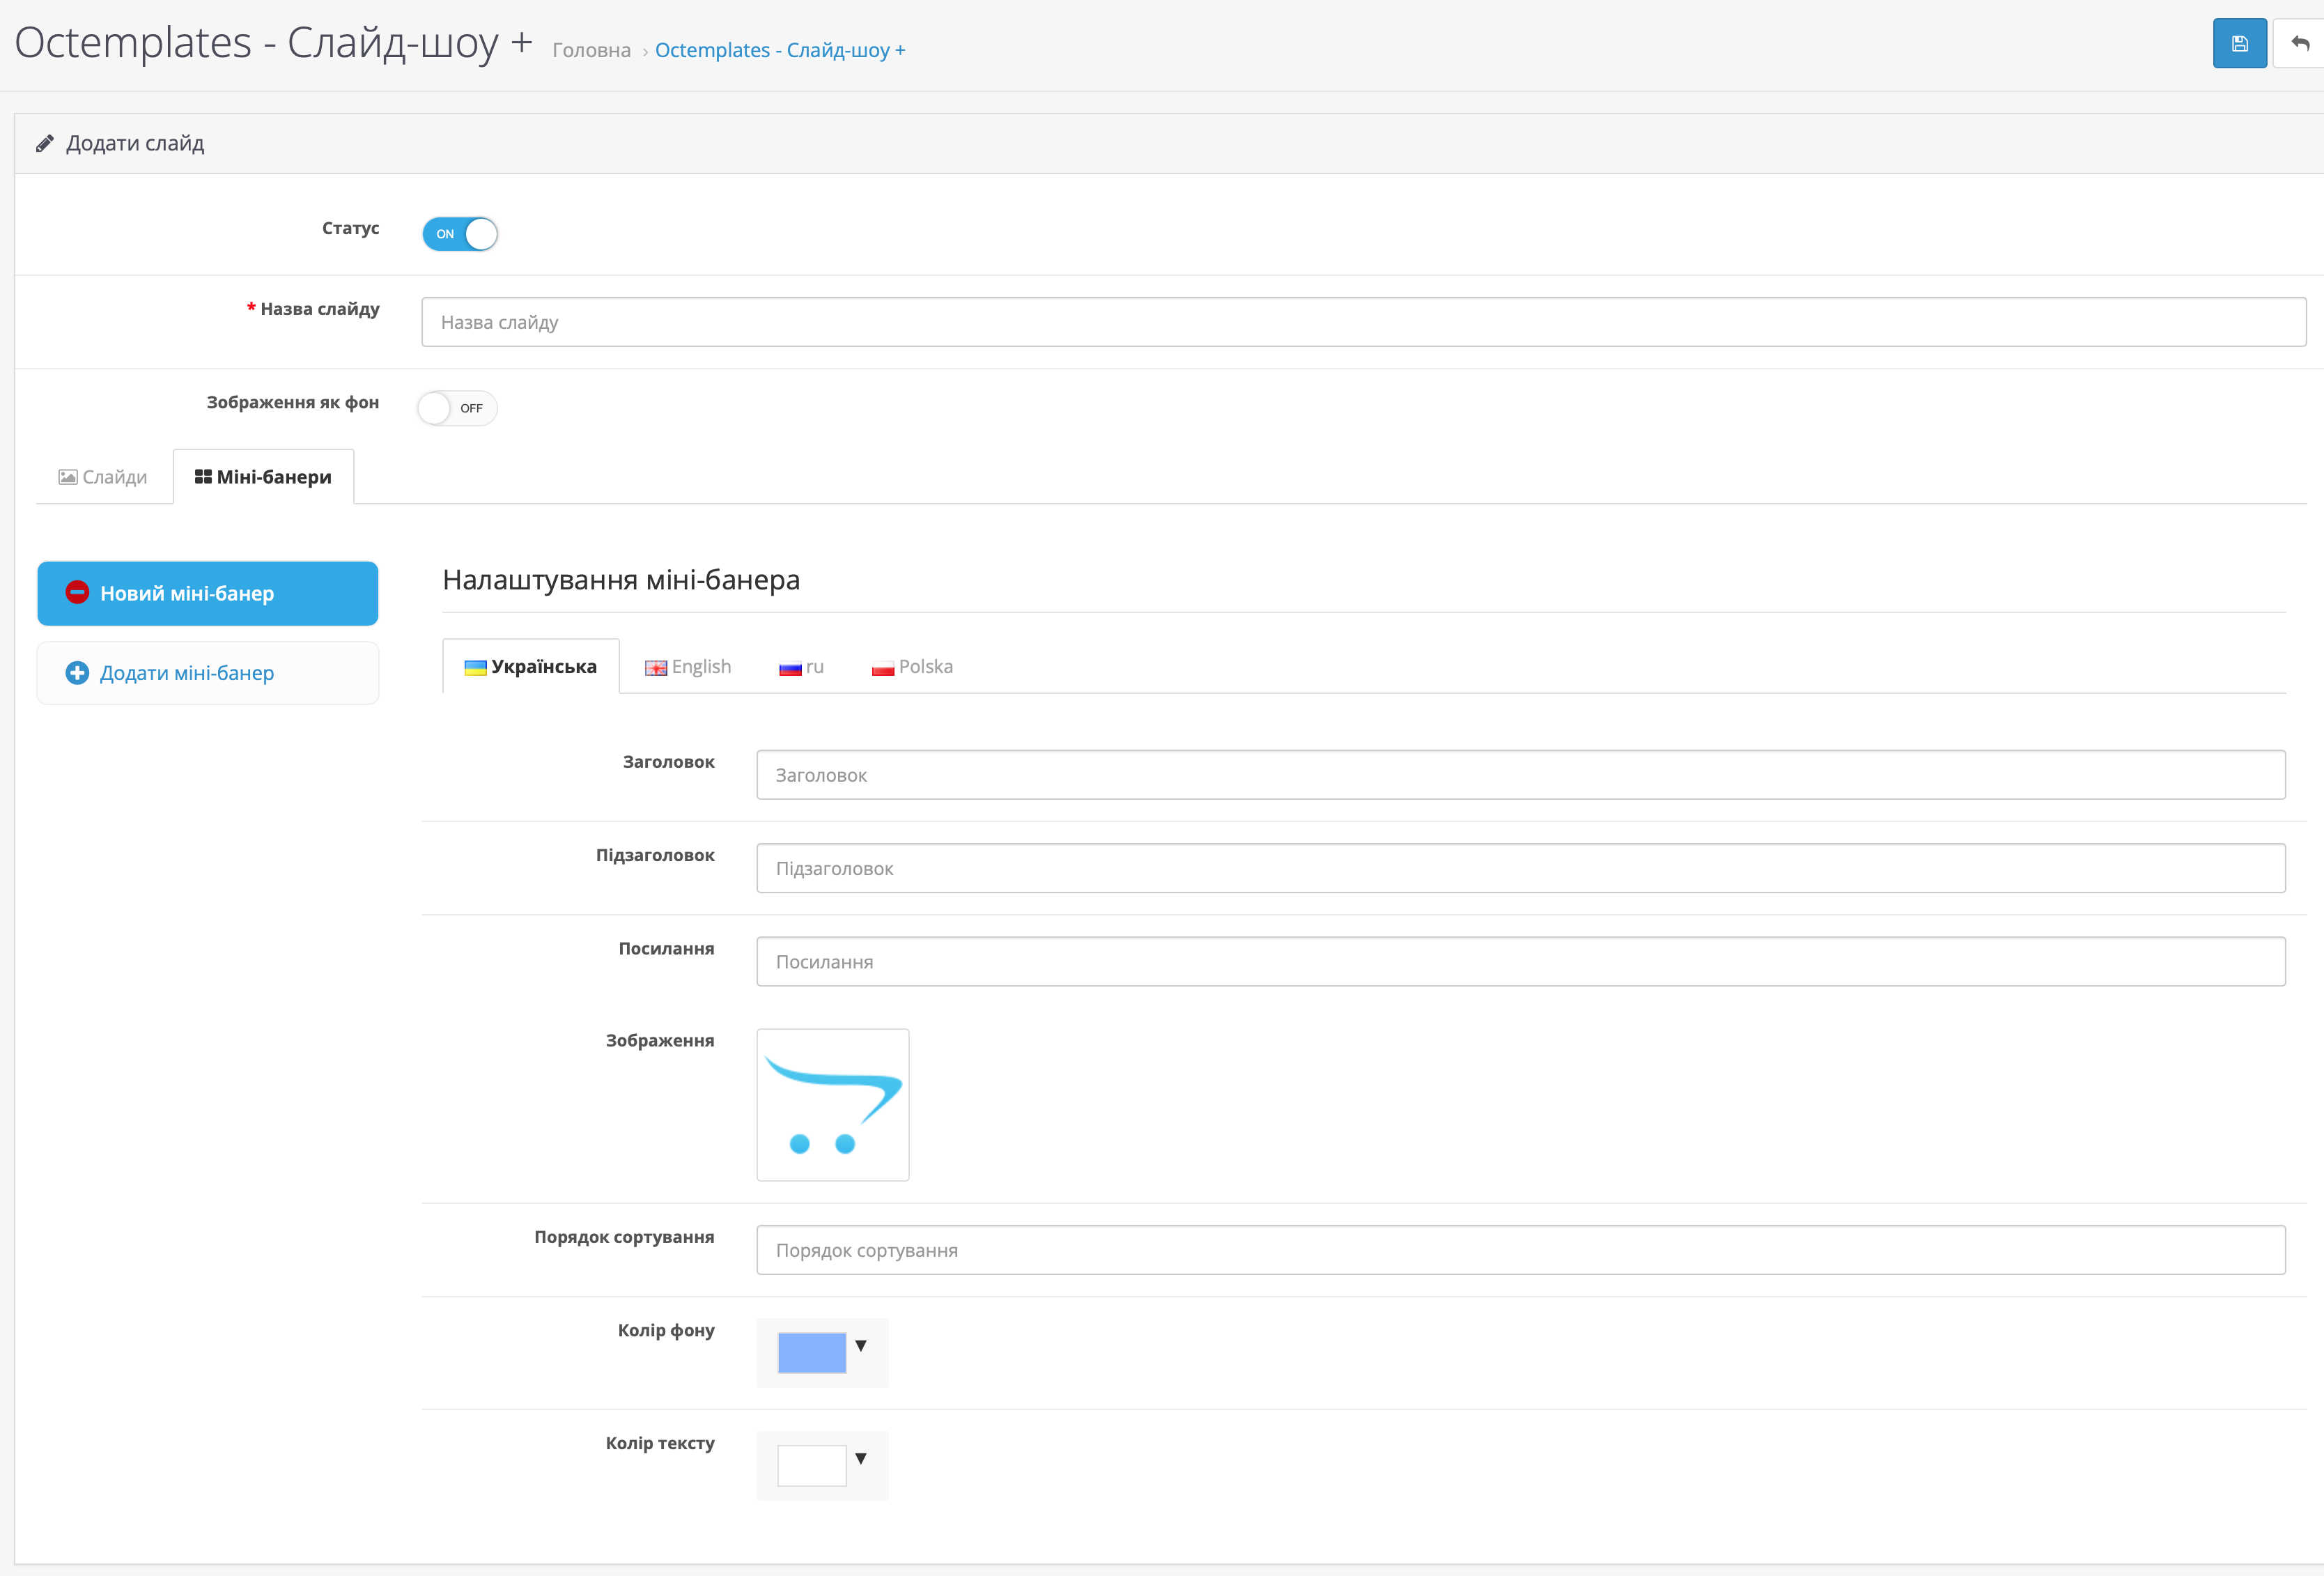Click the Зображення cart placeholder thumbnail
2324x1576 pixels.
pos(832,1104)
